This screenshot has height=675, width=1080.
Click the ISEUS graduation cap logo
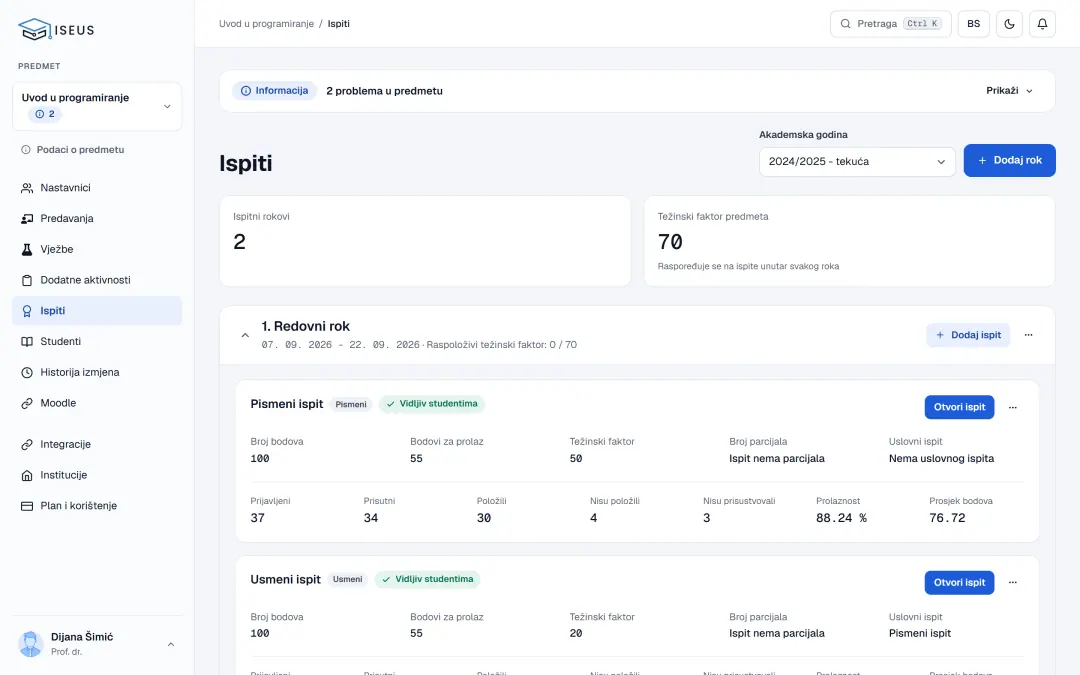[x=56, y=30]
